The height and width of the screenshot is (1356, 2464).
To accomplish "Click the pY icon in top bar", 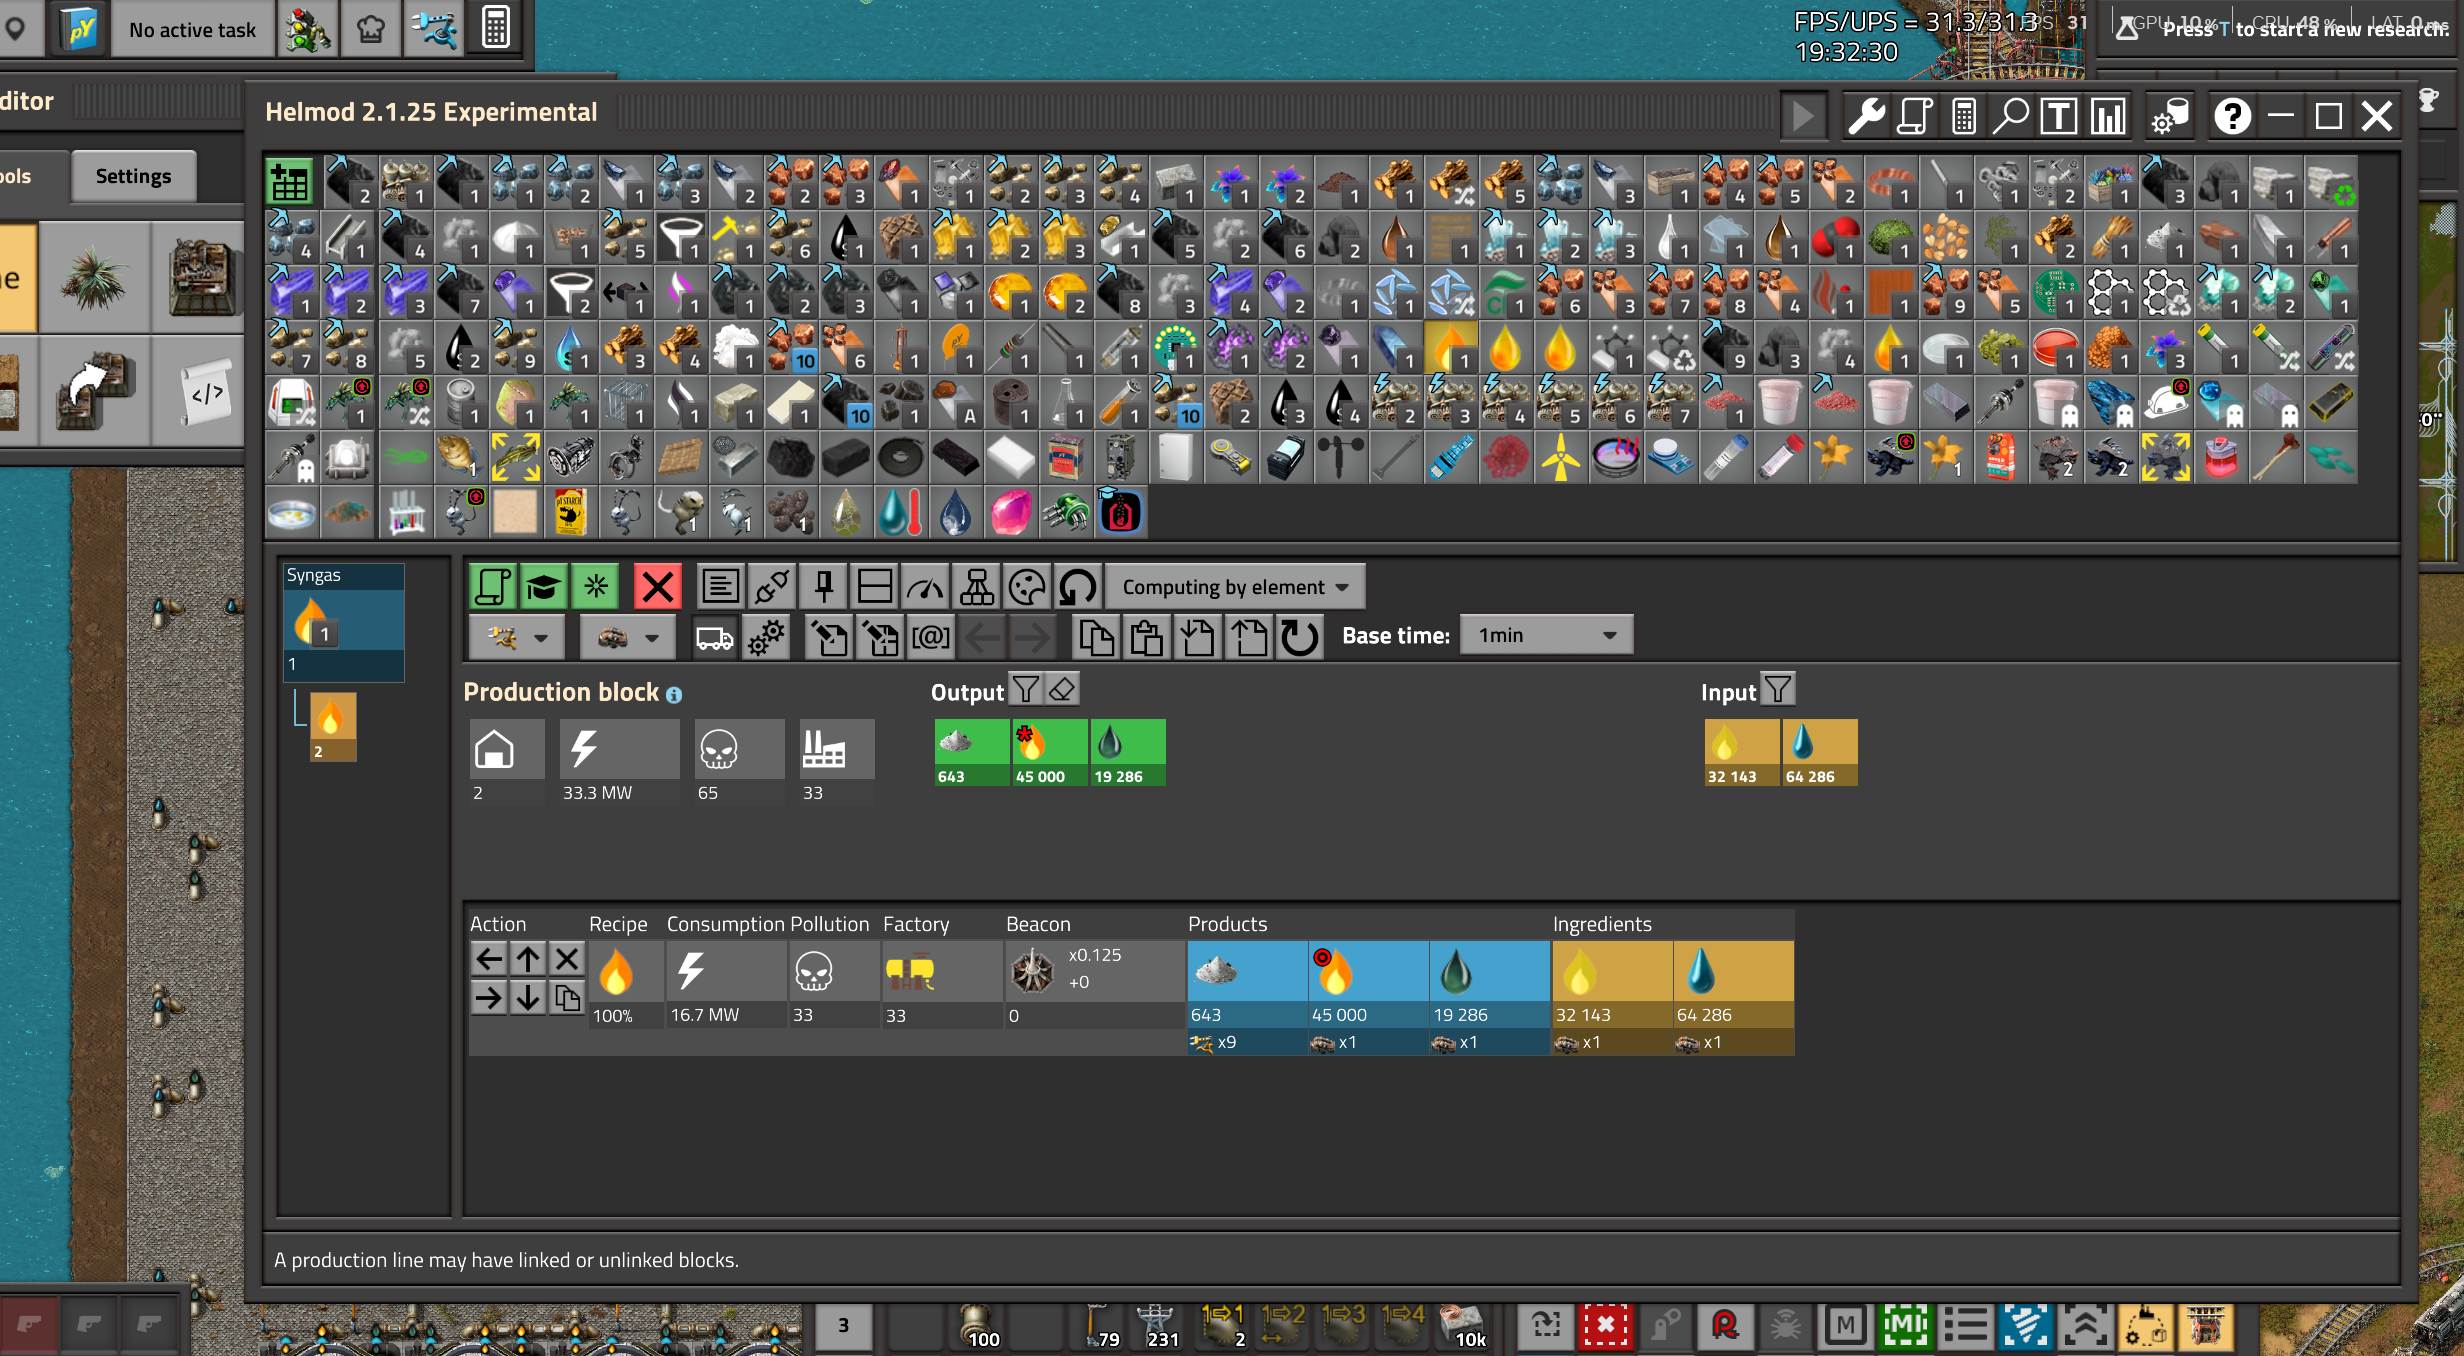I will 80,30.
